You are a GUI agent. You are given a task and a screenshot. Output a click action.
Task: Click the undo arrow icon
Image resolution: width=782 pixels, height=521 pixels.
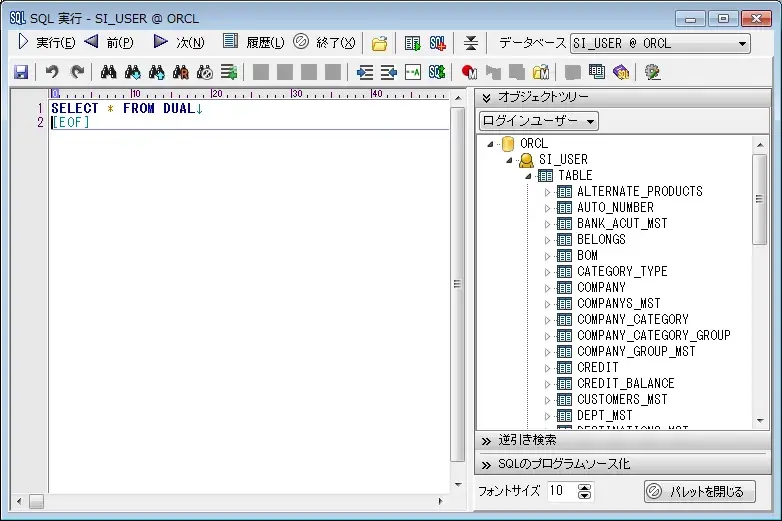[52, 72]
